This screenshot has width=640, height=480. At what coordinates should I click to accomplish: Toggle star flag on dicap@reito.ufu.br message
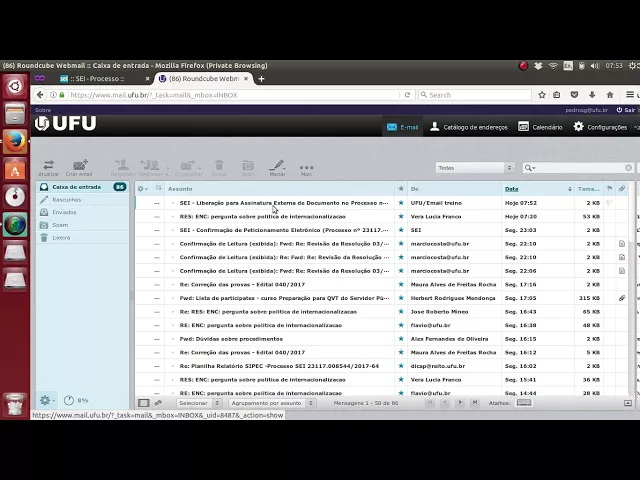pyautogui.click(x=401, y=366)
